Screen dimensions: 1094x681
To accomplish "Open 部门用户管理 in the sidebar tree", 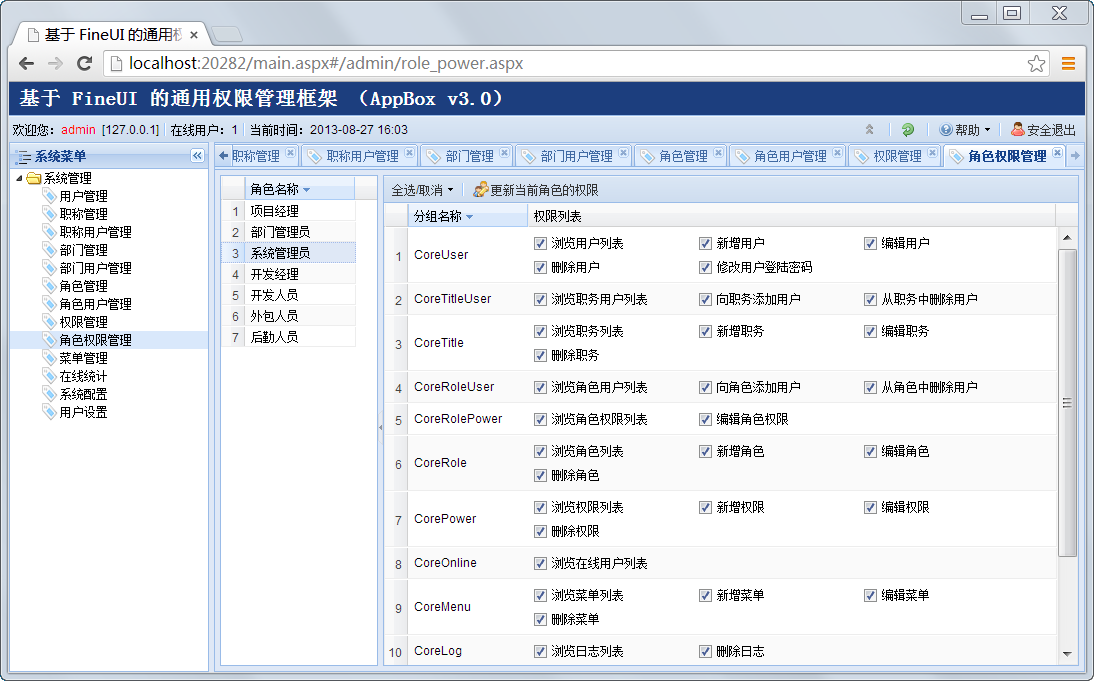I will [x=96, y=268].
